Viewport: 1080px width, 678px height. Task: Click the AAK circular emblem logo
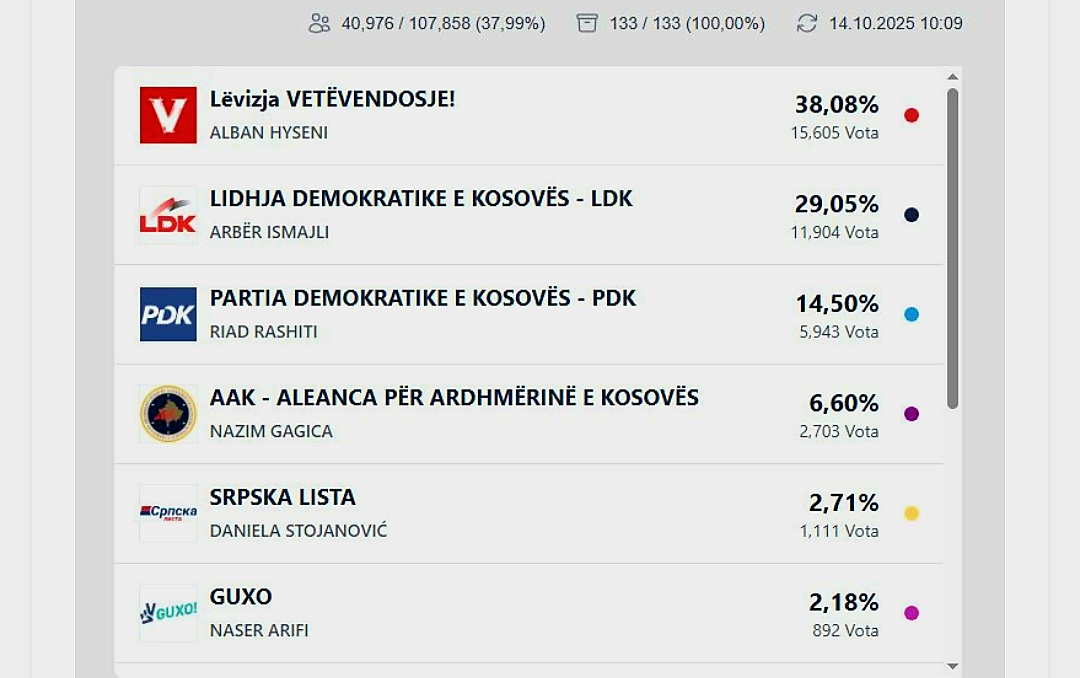pos(168,414)
